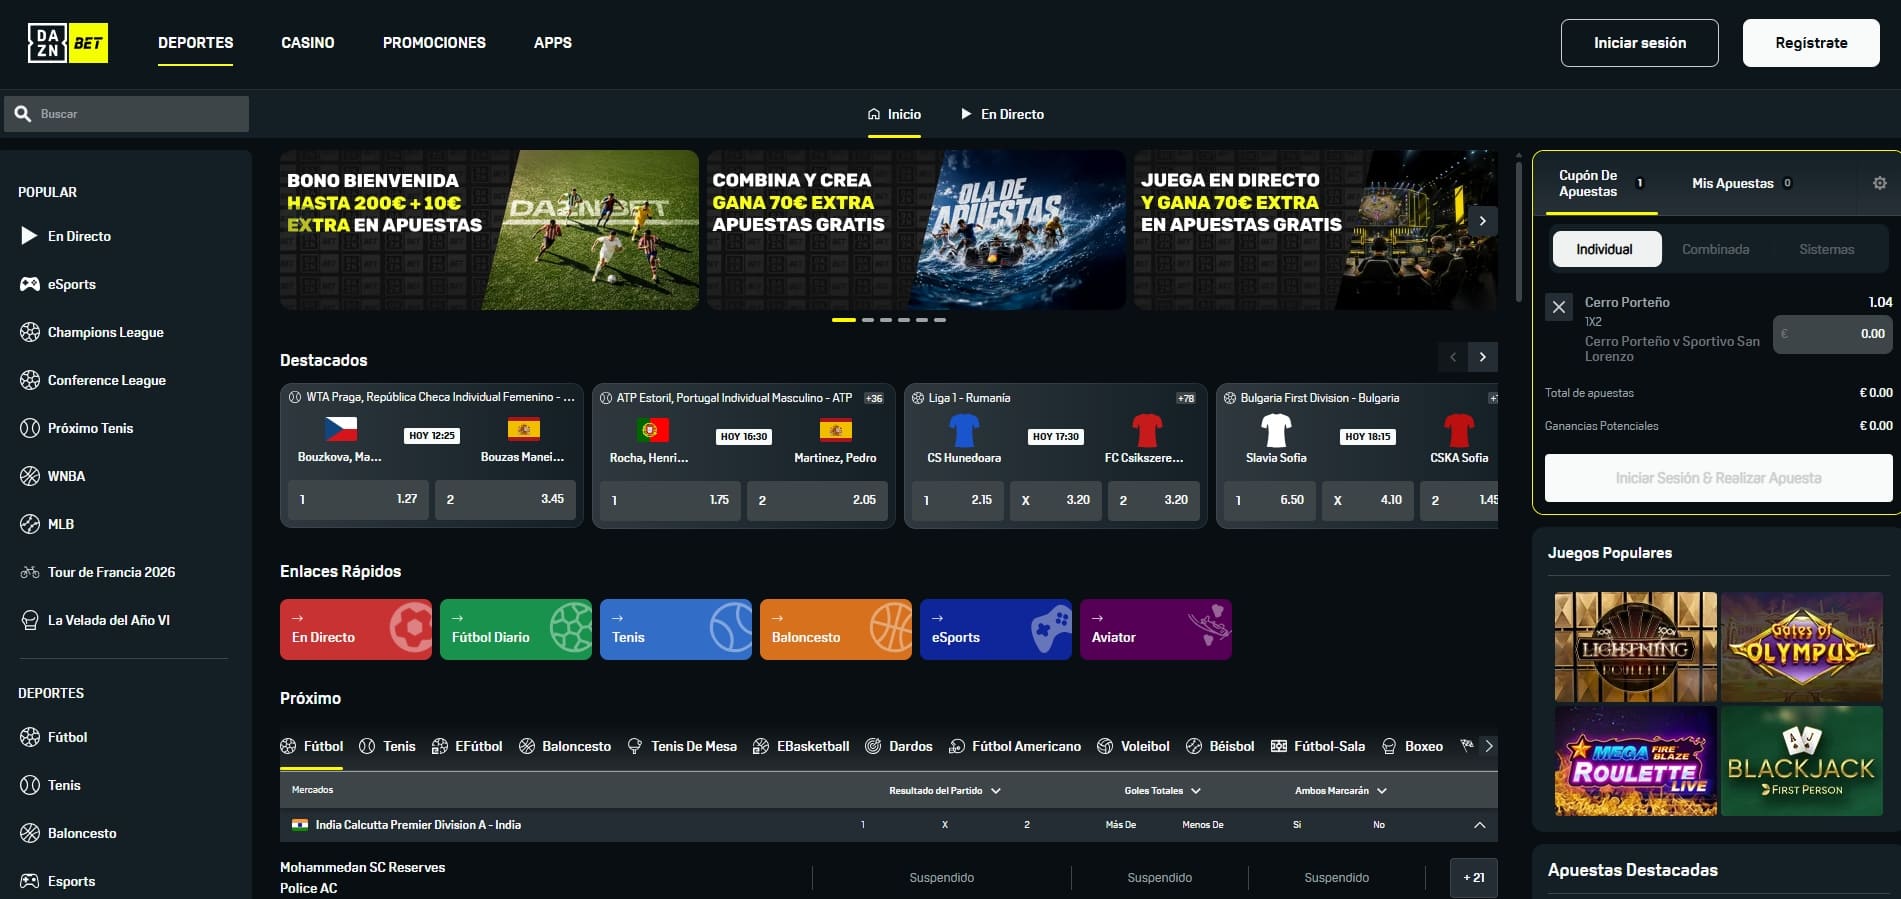
Task: Open coupon settings gear icon
Action: [x=1880, y=183]
